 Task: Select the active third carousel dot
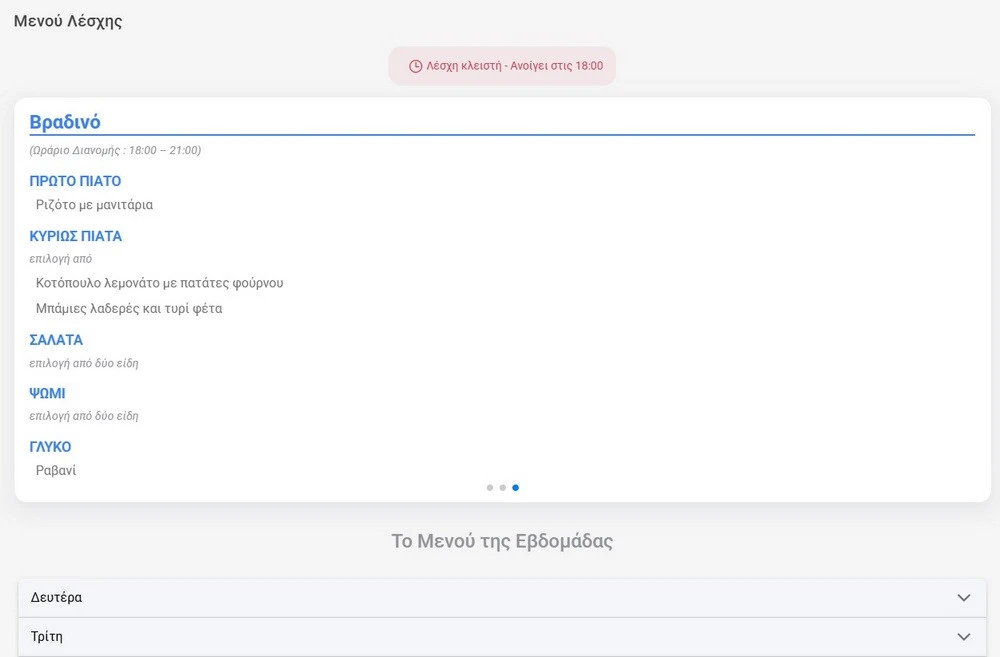[x=515, y=488]
